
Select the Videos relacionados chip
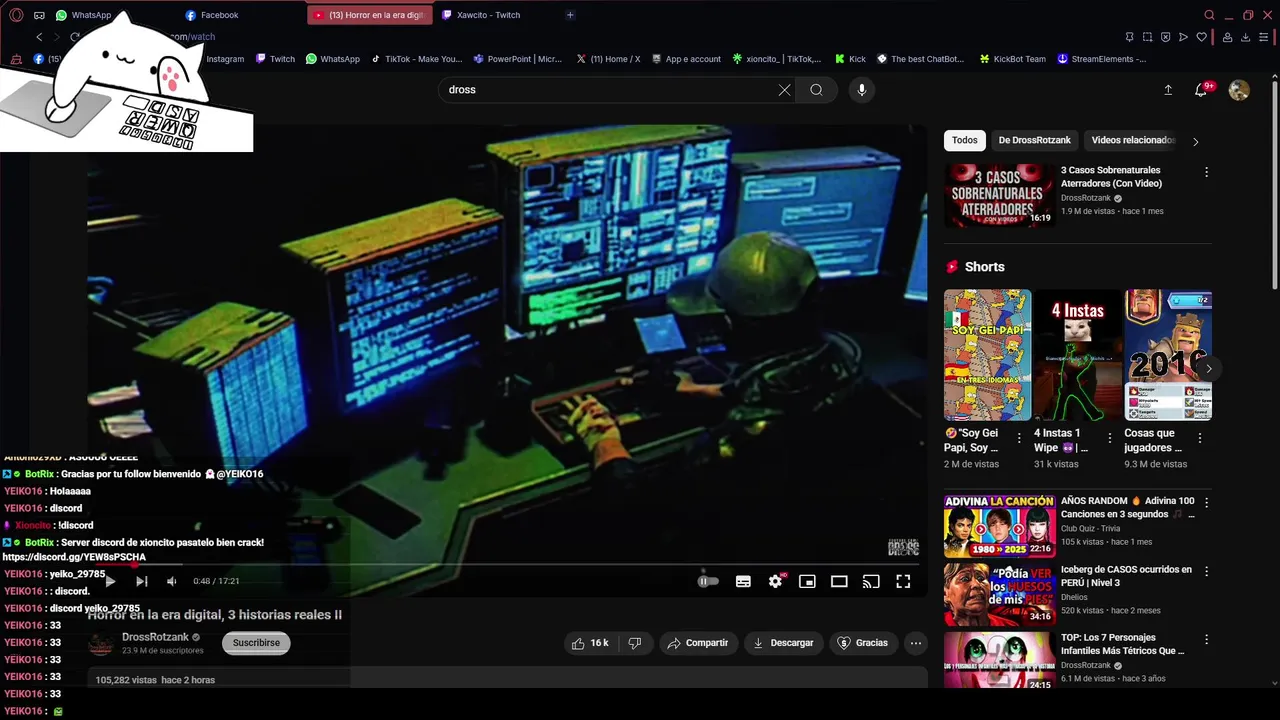pyautogui.click(x=1132, y=141)
